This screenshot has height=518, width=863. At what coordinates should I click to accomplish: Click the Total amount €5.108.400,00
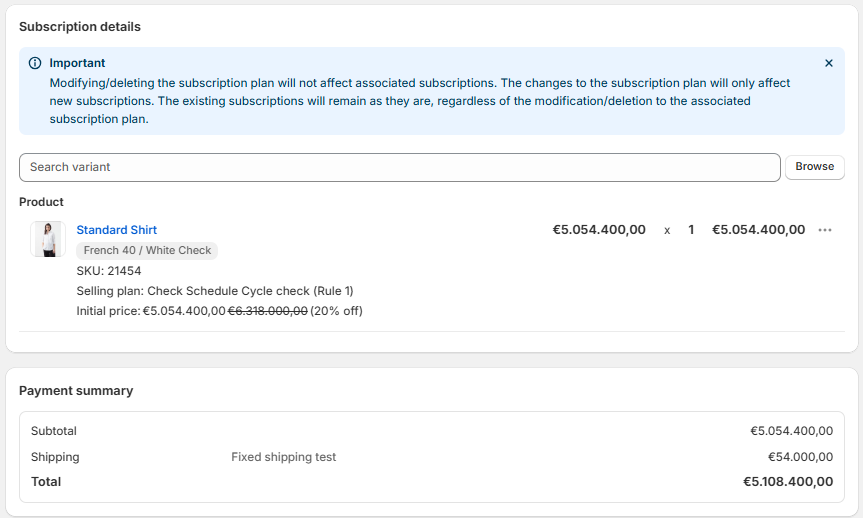[788, 482]
